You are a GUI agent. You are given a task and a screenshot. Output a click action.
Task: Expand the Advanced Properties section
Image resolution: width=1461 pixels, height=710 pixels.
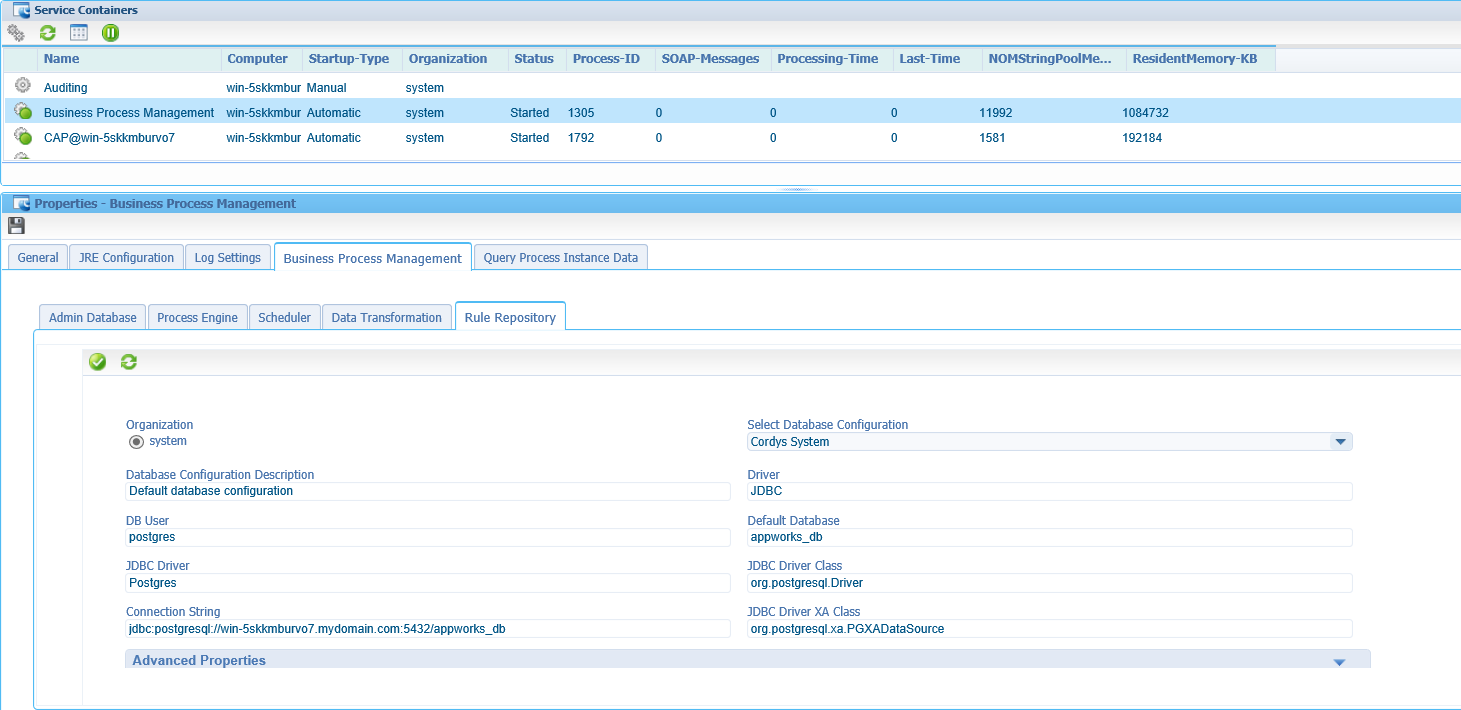point(1339,661)
